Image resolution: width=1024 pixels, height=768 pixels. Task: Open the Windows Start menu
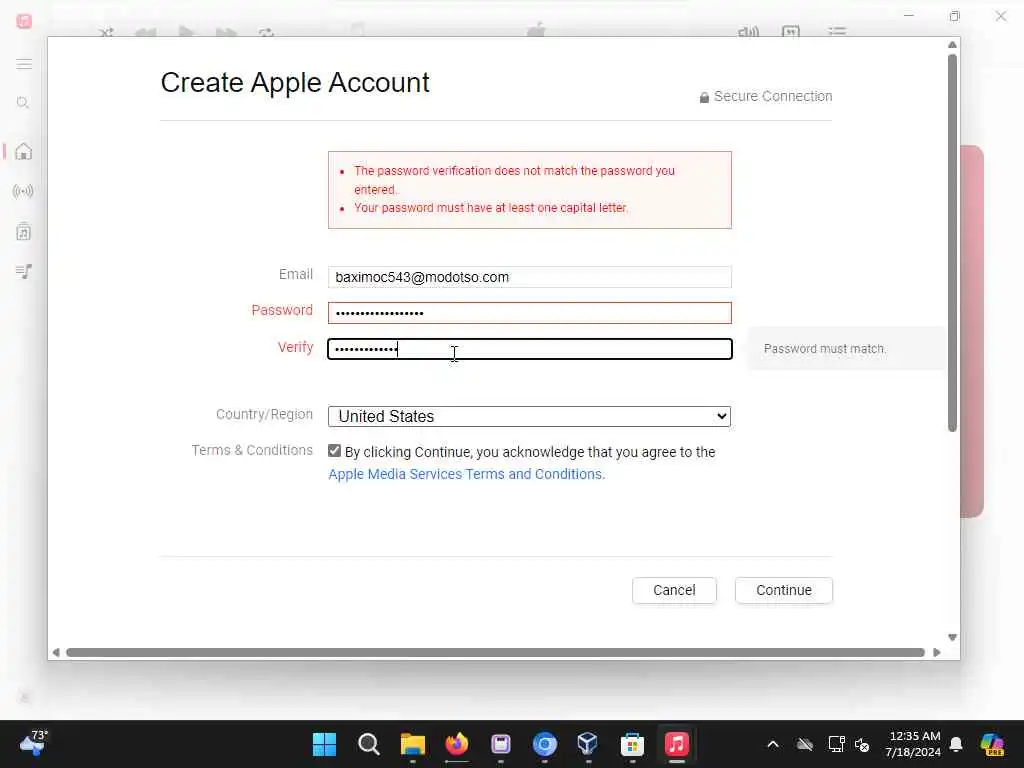(x=324, y=744)
